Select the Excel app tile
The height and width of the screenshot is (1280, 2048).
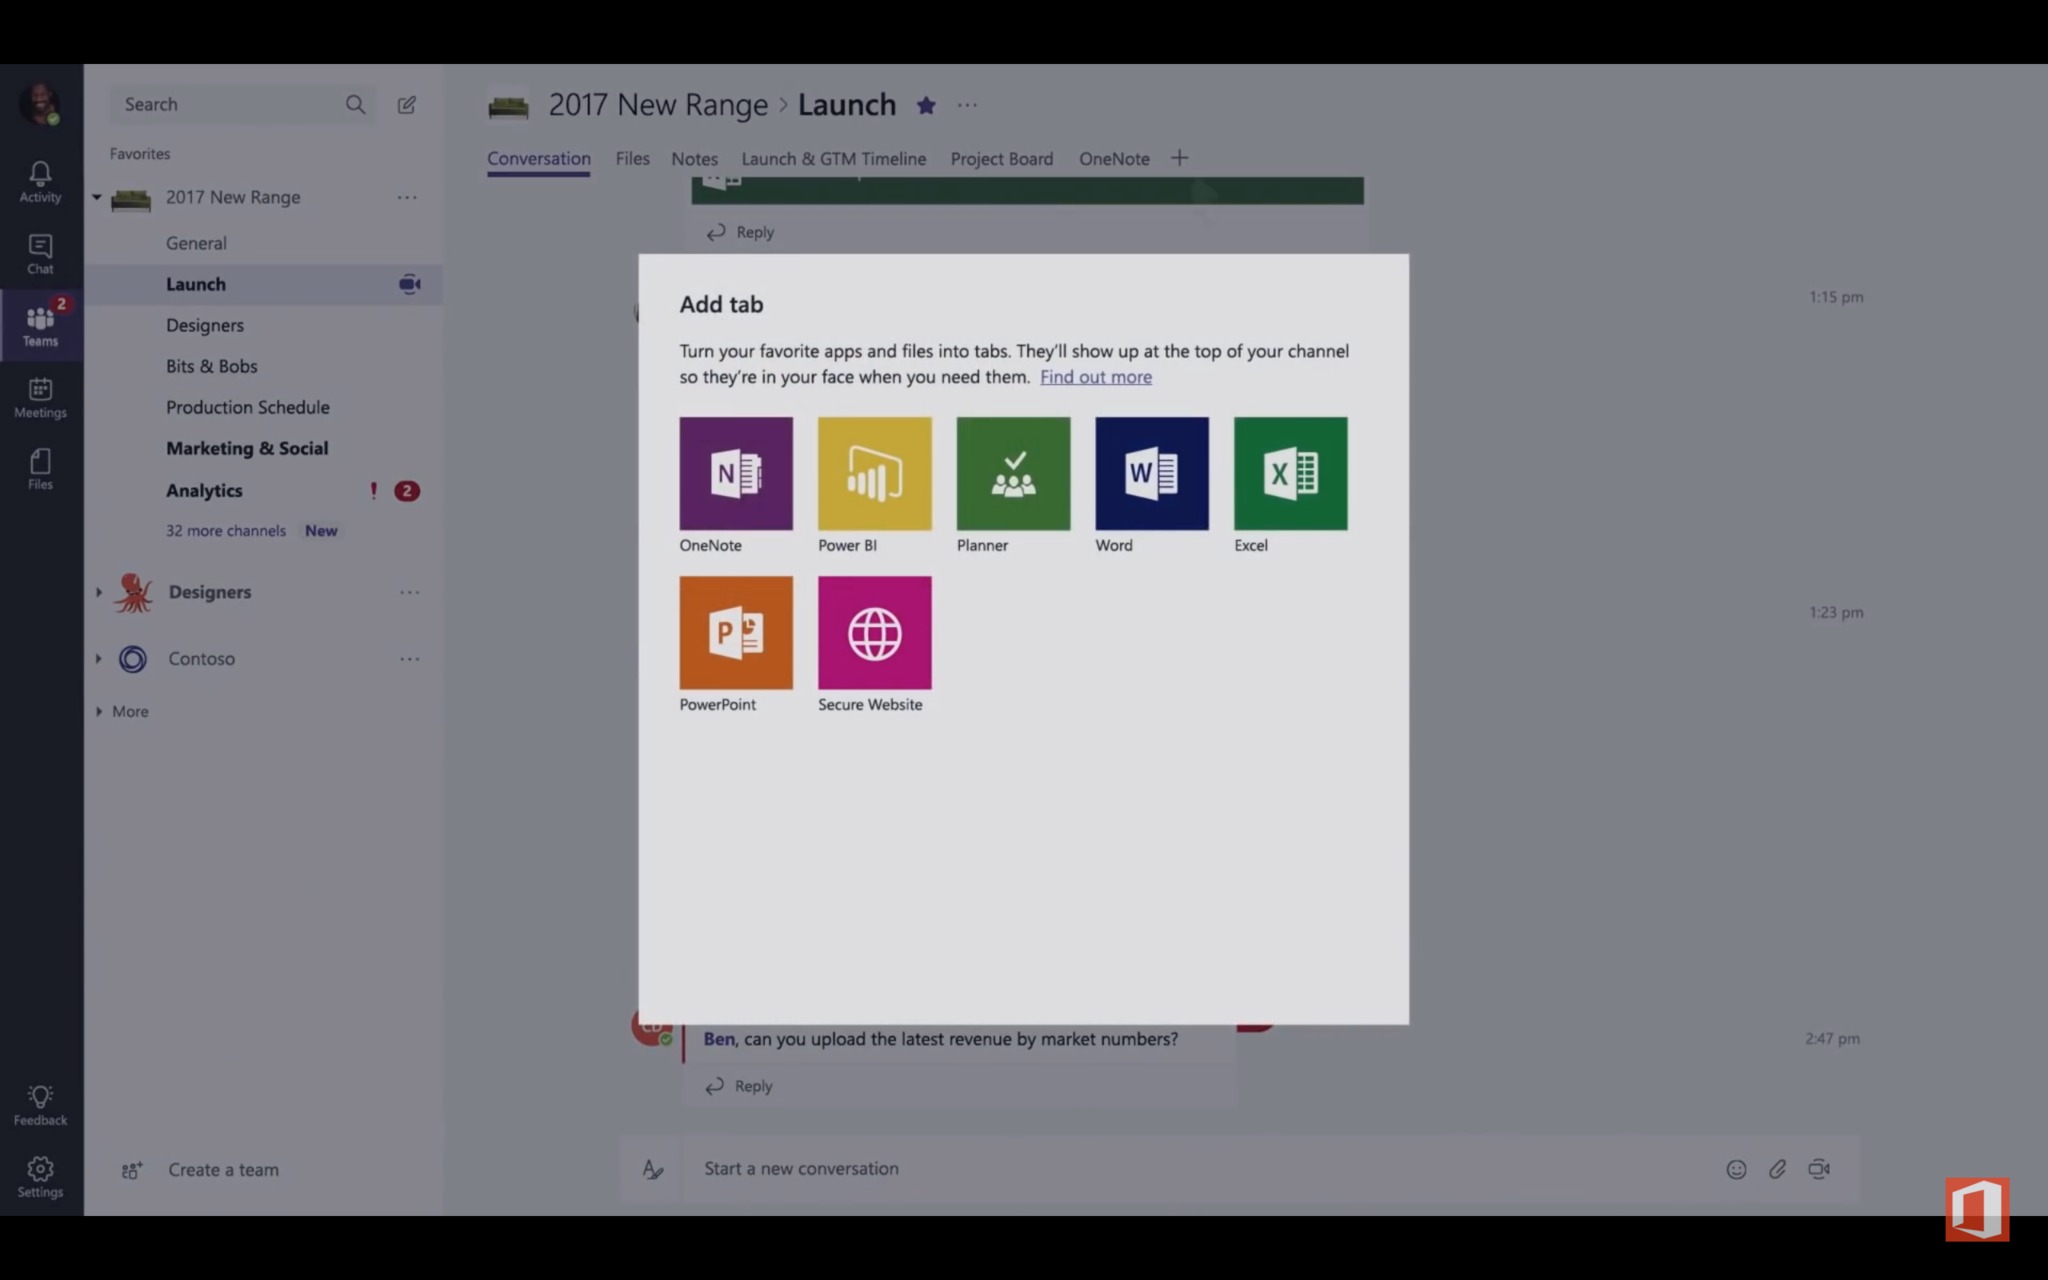tap(1290, 473)
